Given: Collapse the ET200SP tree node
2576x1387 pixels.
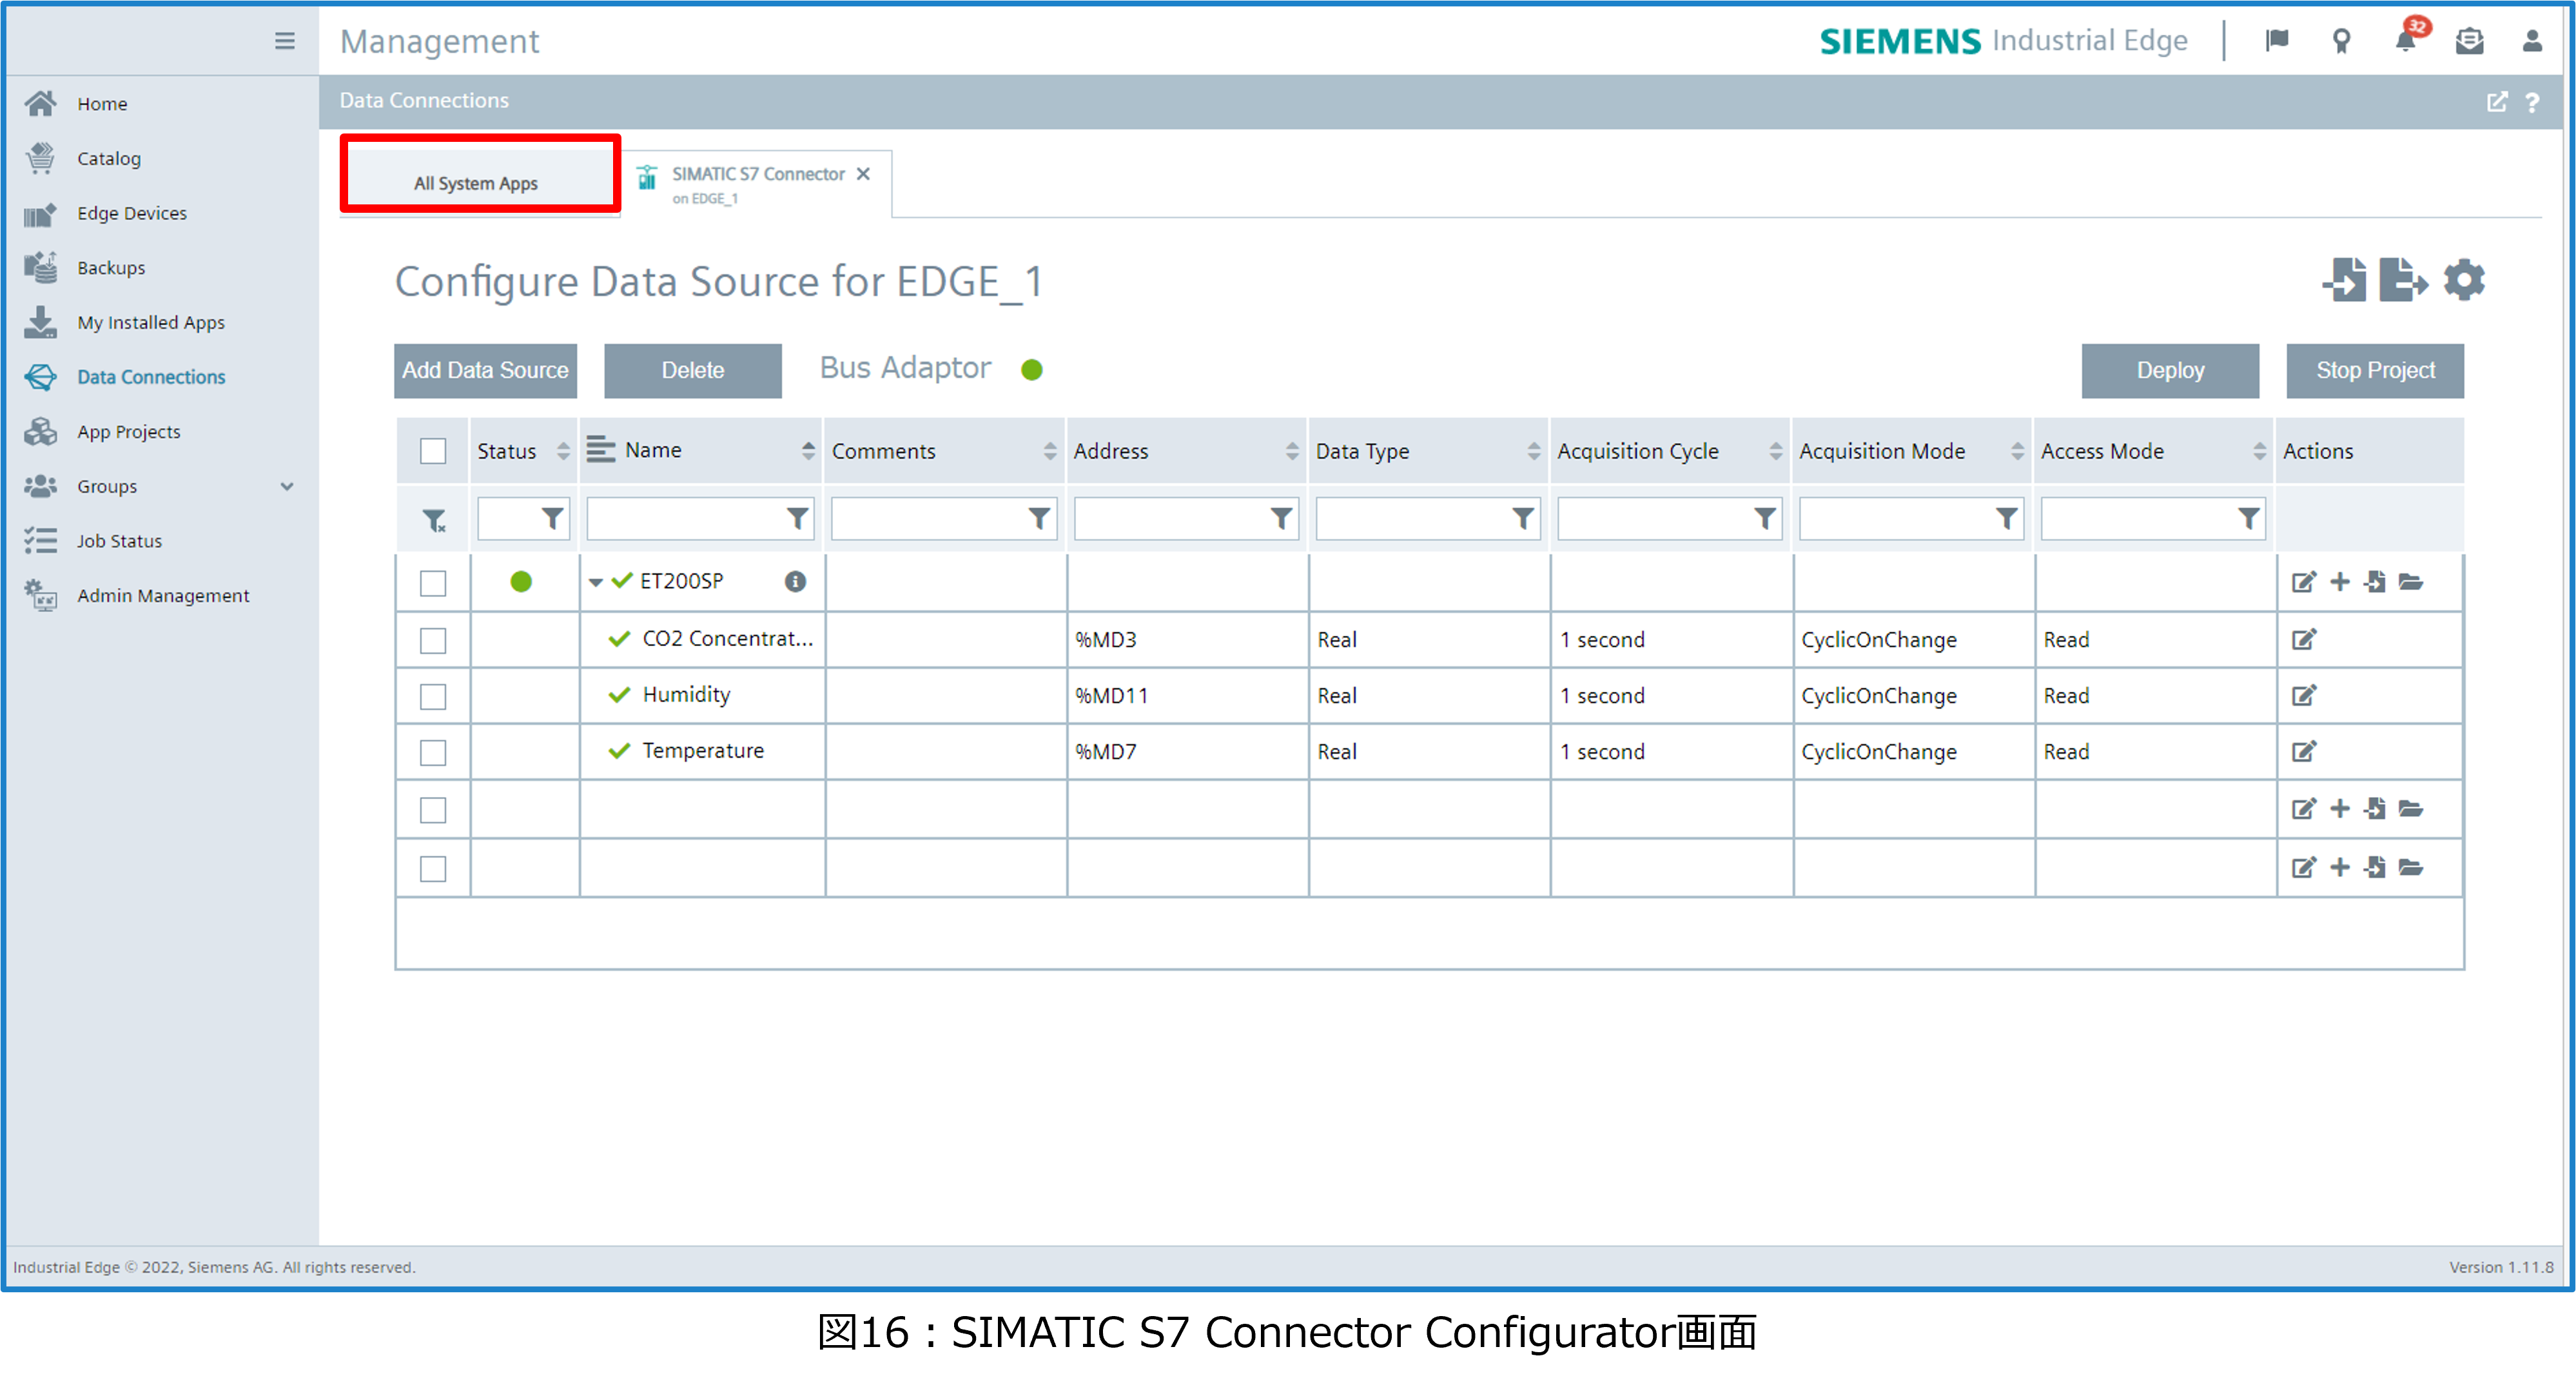Looking at the screenshot, I should tap(596, 582).
